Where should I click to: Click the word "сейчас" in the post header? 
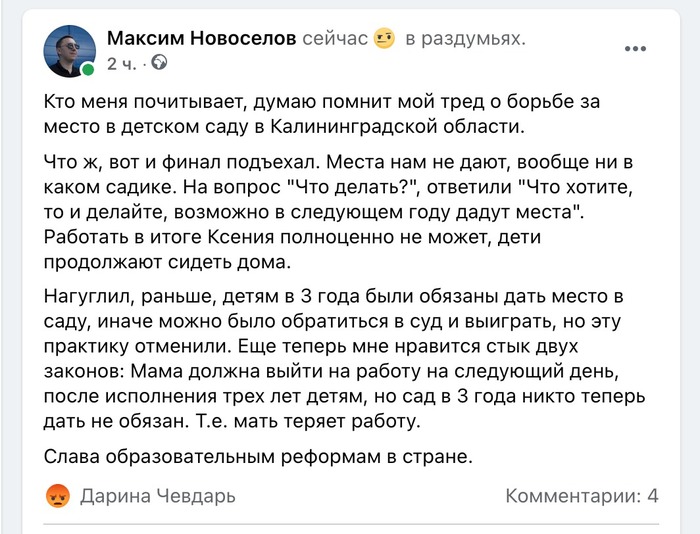(x=335, y=39)
